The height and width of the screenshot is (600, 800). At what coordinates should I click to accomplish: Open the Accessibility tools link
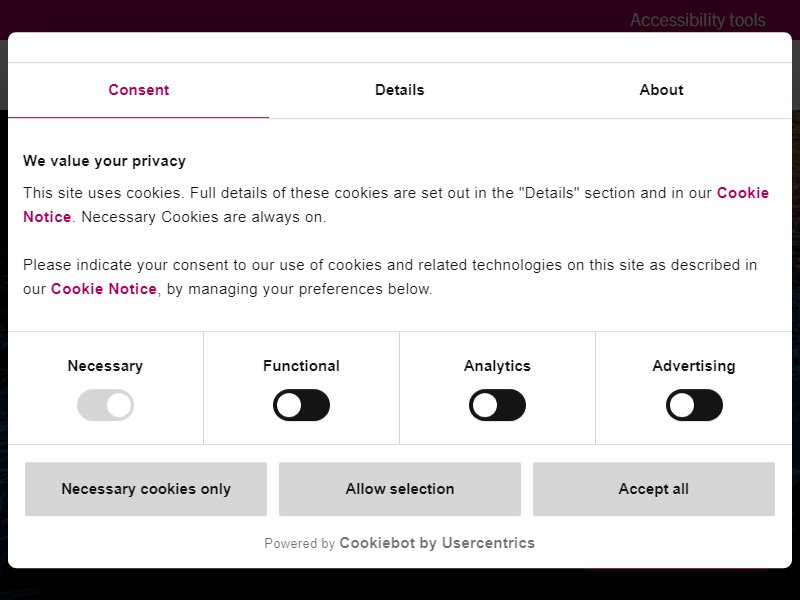697,20
